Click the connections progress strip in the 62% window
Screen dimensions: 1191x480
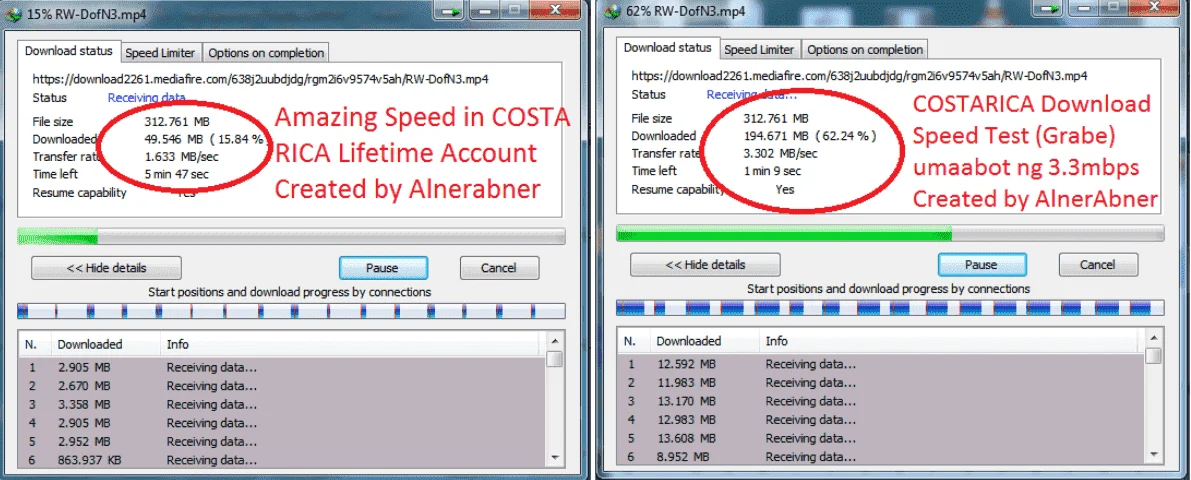click(x=889, y=308)
